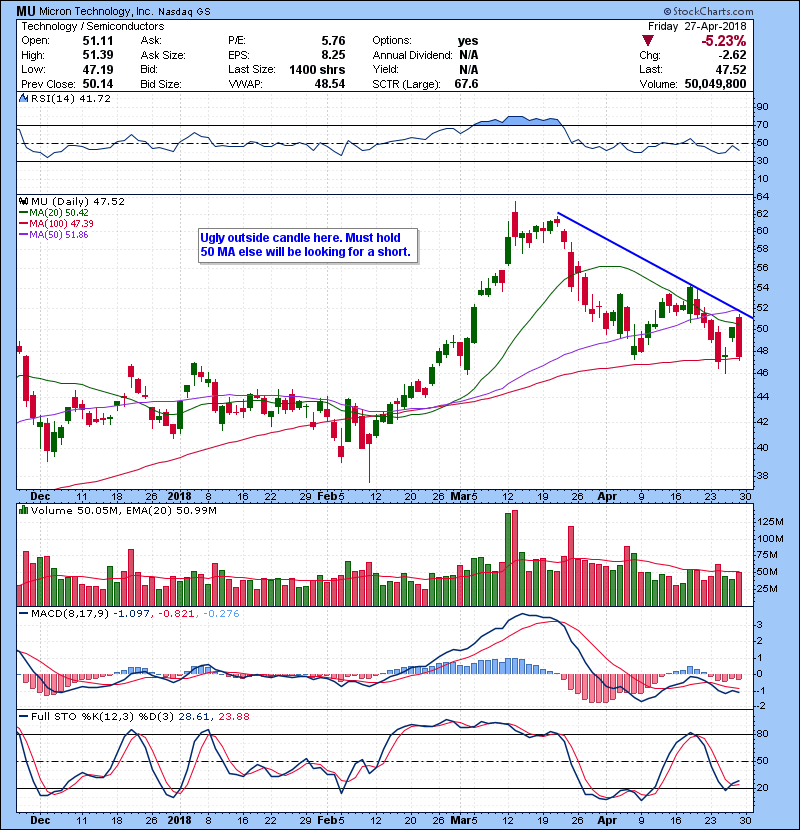
Task: Click the Last Size 1400 shrs value
Action: 317,69
